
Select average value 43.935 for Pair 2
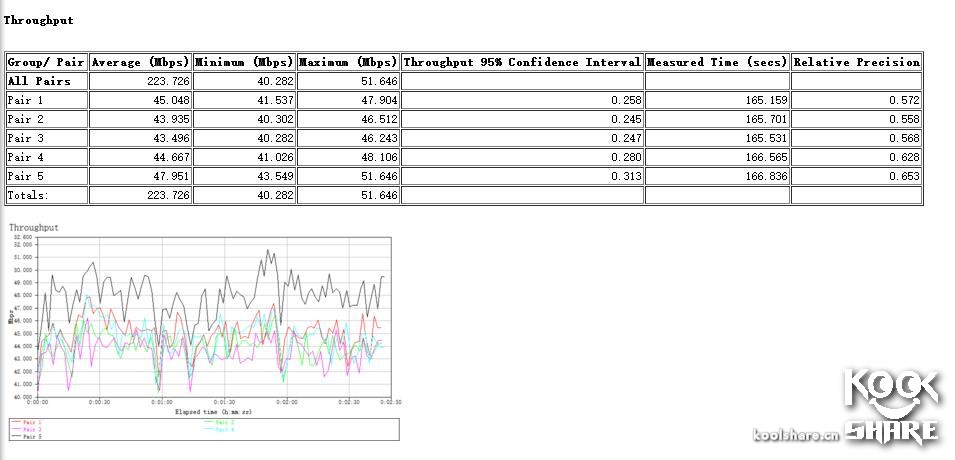pos(171,119)
